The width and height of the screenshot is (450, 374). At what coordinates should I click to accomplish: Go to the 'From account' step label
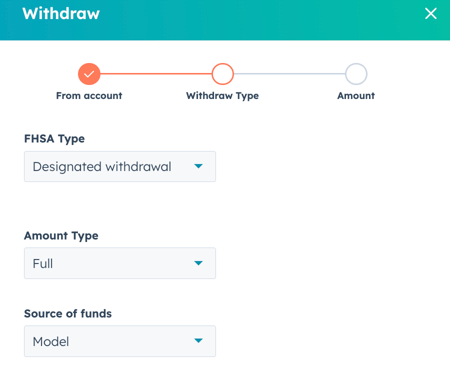coord(89,96)
